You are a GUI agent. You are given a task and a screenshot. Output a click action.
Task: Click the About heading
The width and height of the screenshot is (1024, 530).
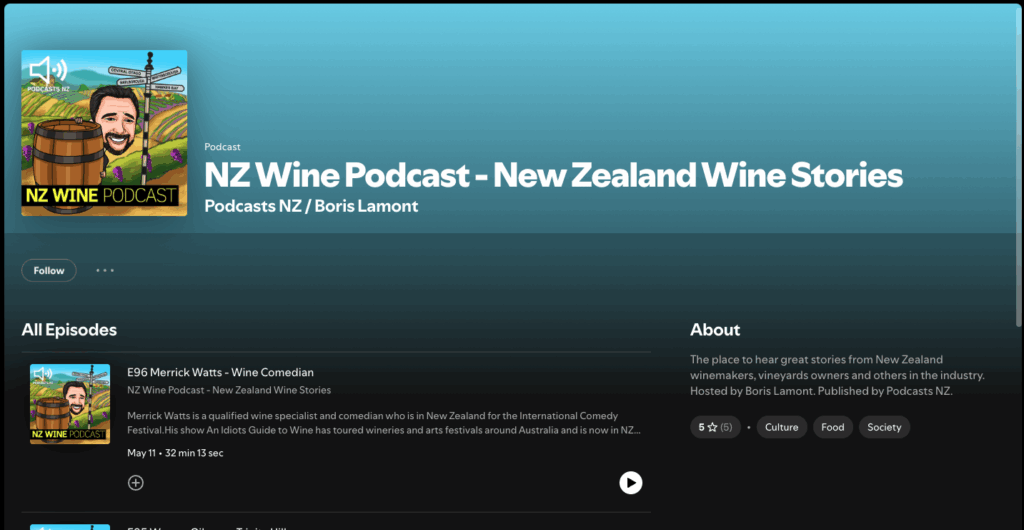715,330
